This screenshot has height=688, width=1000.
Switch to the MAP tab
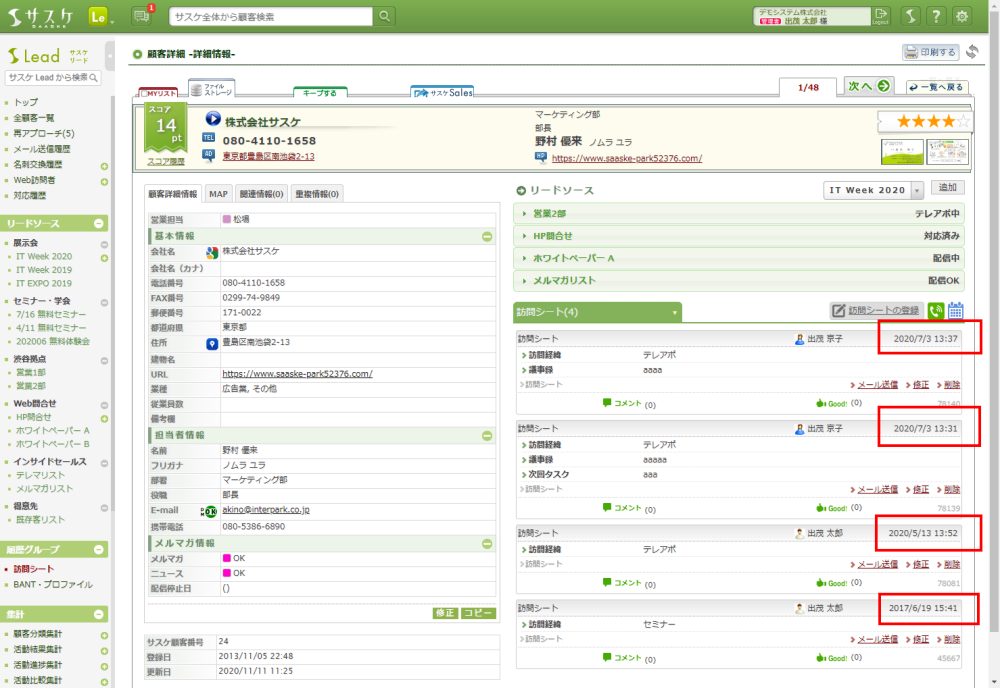(218, 194)
